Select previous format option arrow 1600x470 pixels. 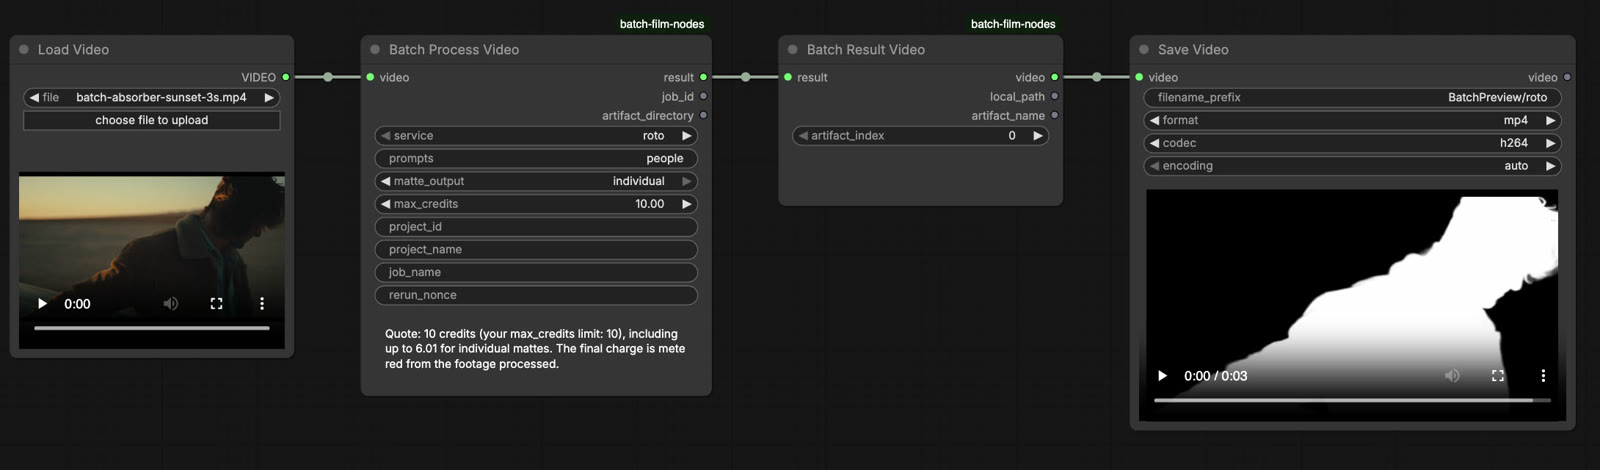tap(1154, 120)
